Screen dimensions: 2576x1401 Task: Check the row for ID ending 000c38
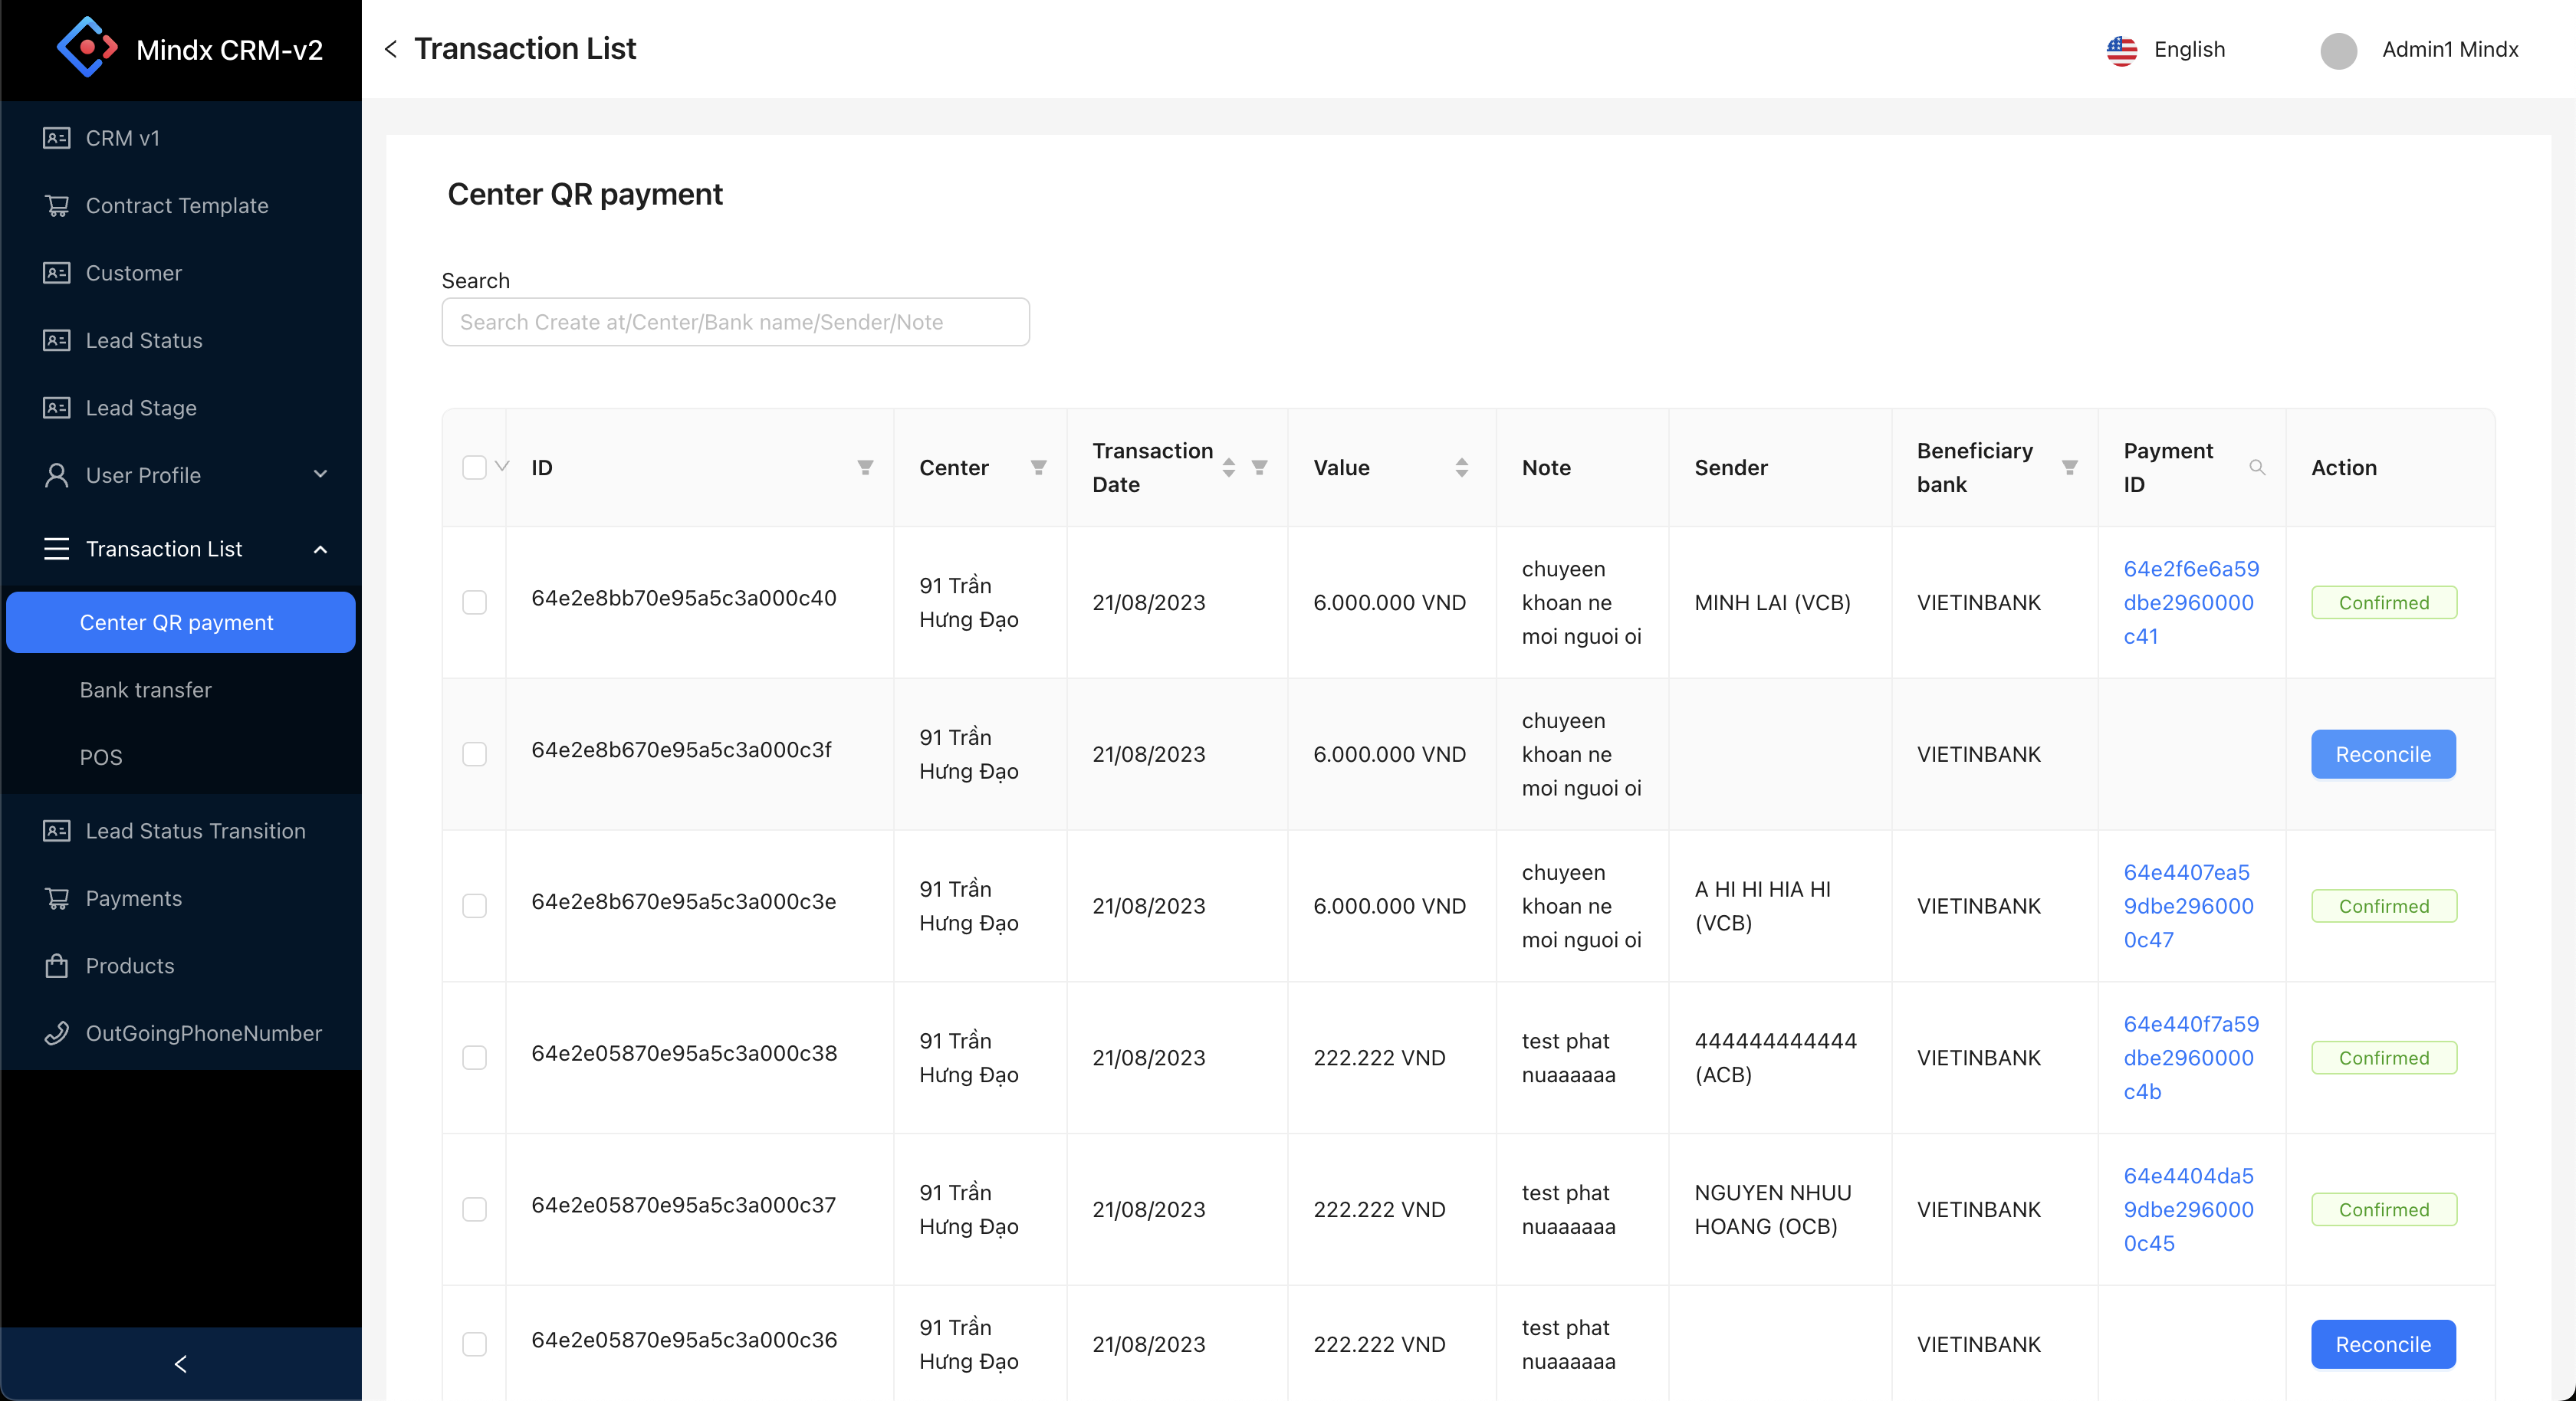474,1057
